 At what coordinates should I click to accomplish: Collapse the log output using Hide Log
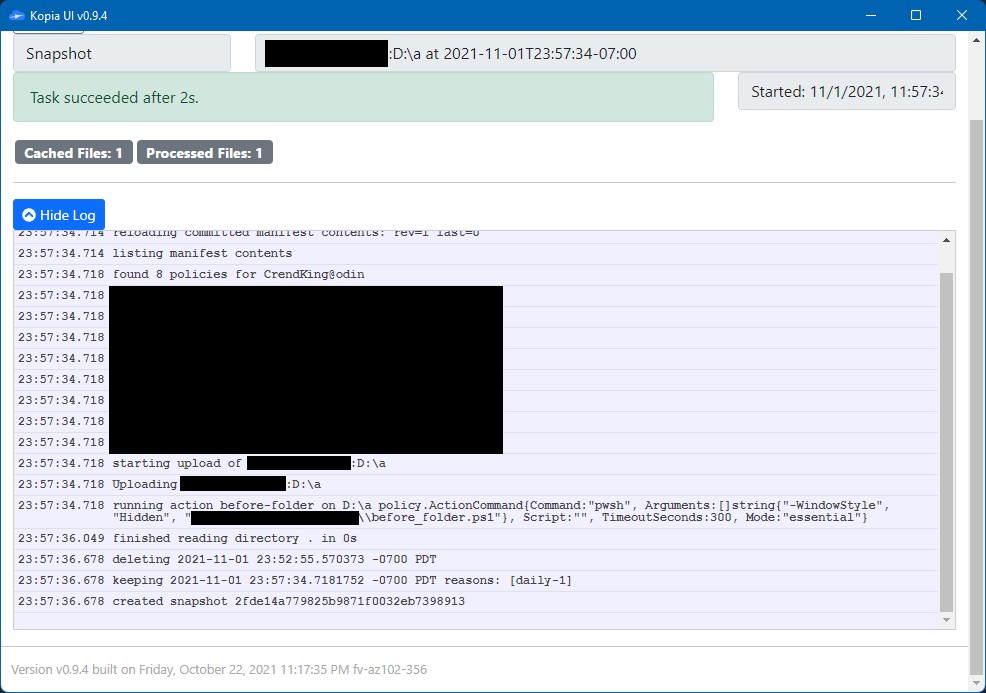(58, 214)
